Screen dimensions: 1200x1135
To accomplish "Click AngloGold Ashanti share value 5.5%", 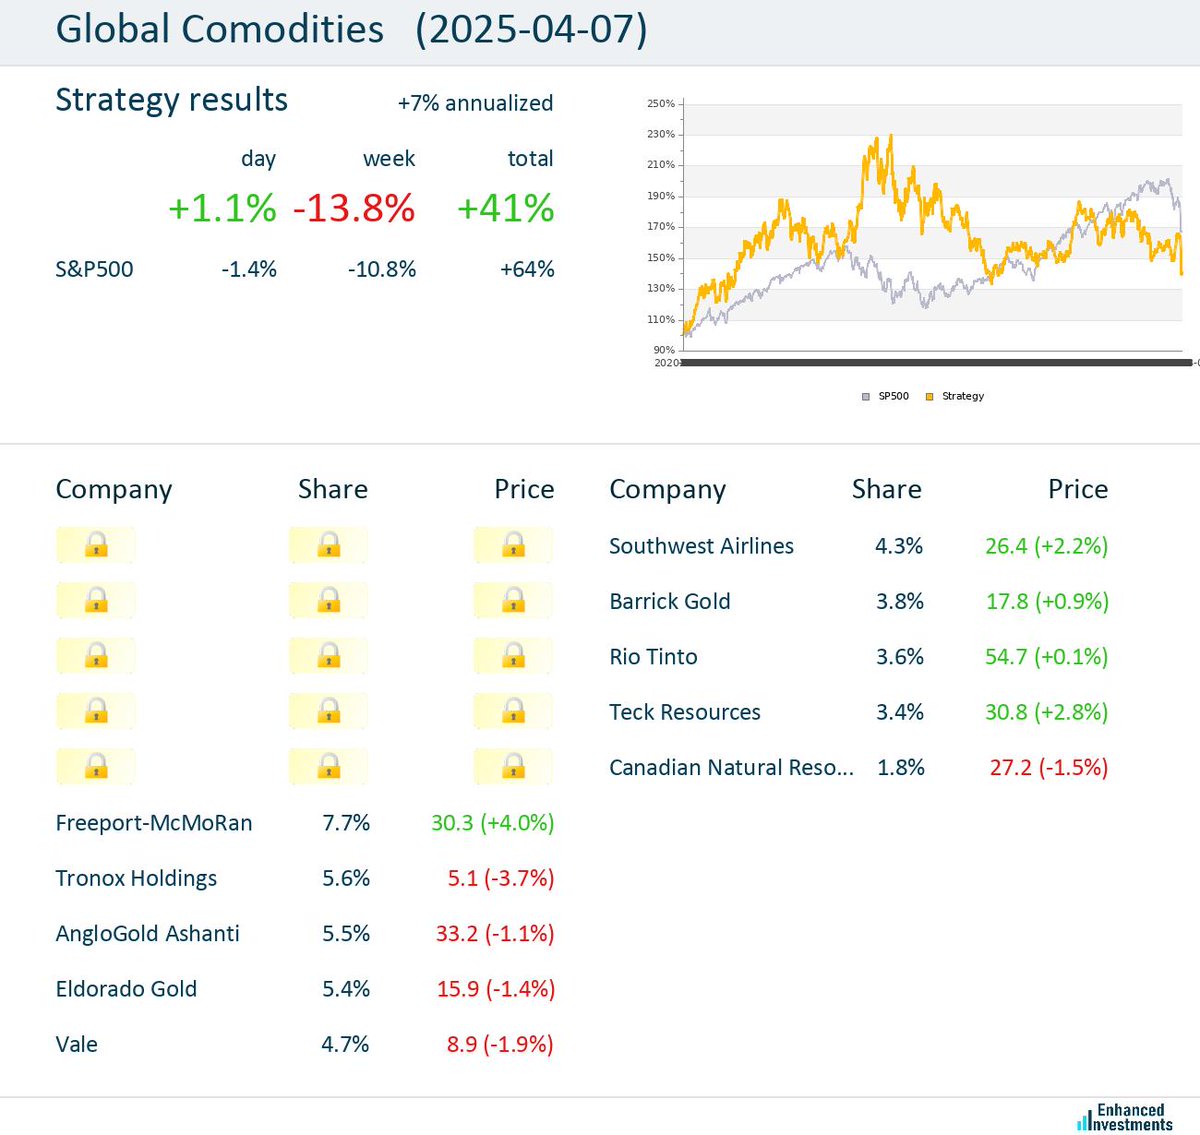I will [346, 934].
